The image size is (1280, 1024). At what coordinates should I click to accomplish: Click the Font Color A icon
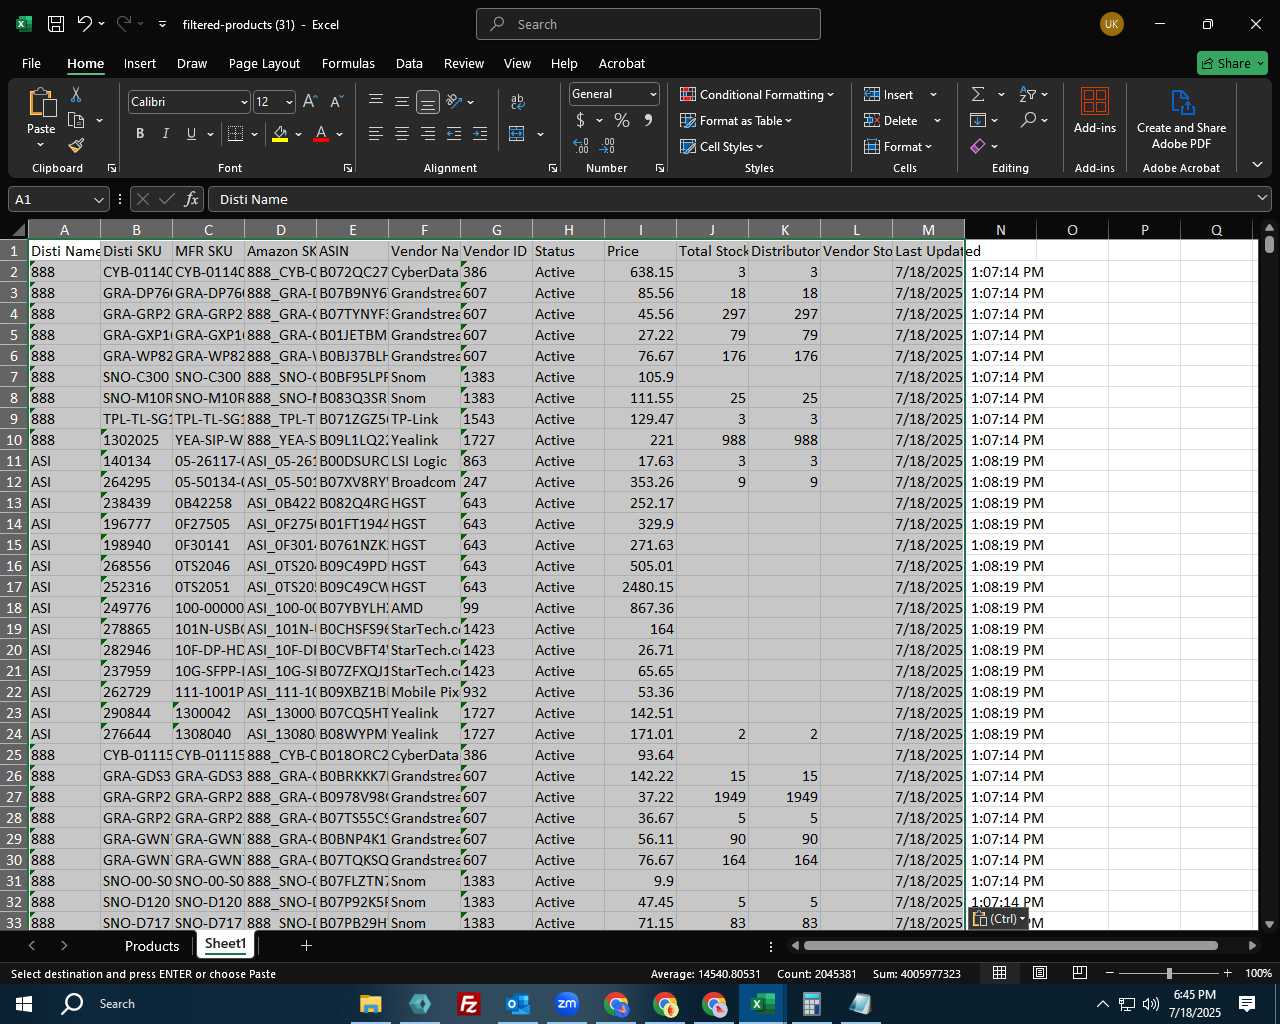[321, 134]
